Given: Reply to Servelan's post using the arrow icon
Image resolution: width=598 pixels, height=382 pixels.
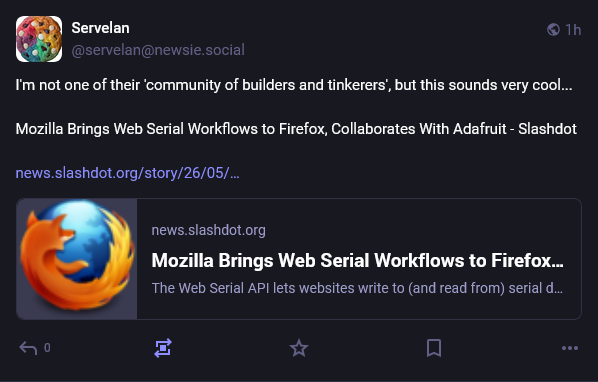Looking at the screenshot, I should (28, 348).
